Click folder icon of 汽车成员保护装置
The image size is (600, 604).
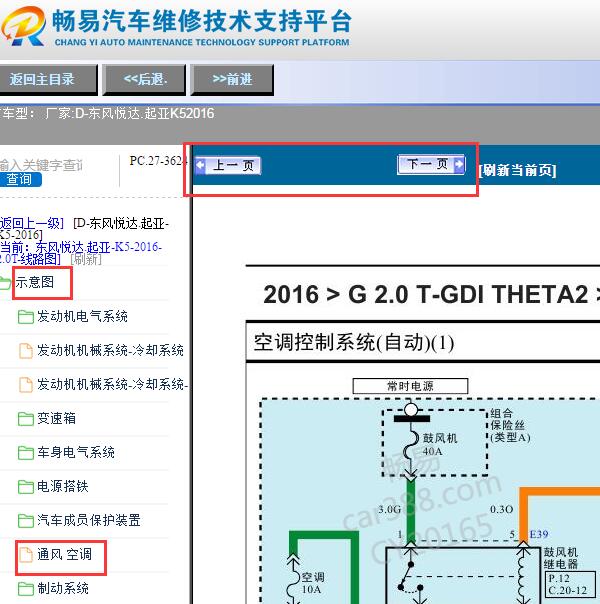(26, 520)
